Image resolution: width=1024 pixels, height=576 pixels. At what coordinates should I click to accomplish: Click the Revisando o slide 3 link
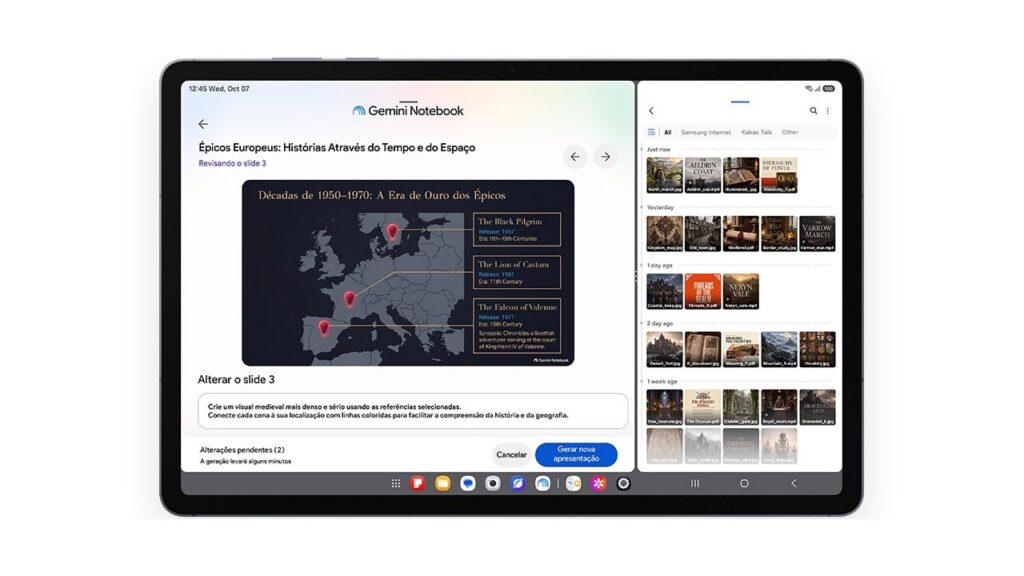(232, 163)
